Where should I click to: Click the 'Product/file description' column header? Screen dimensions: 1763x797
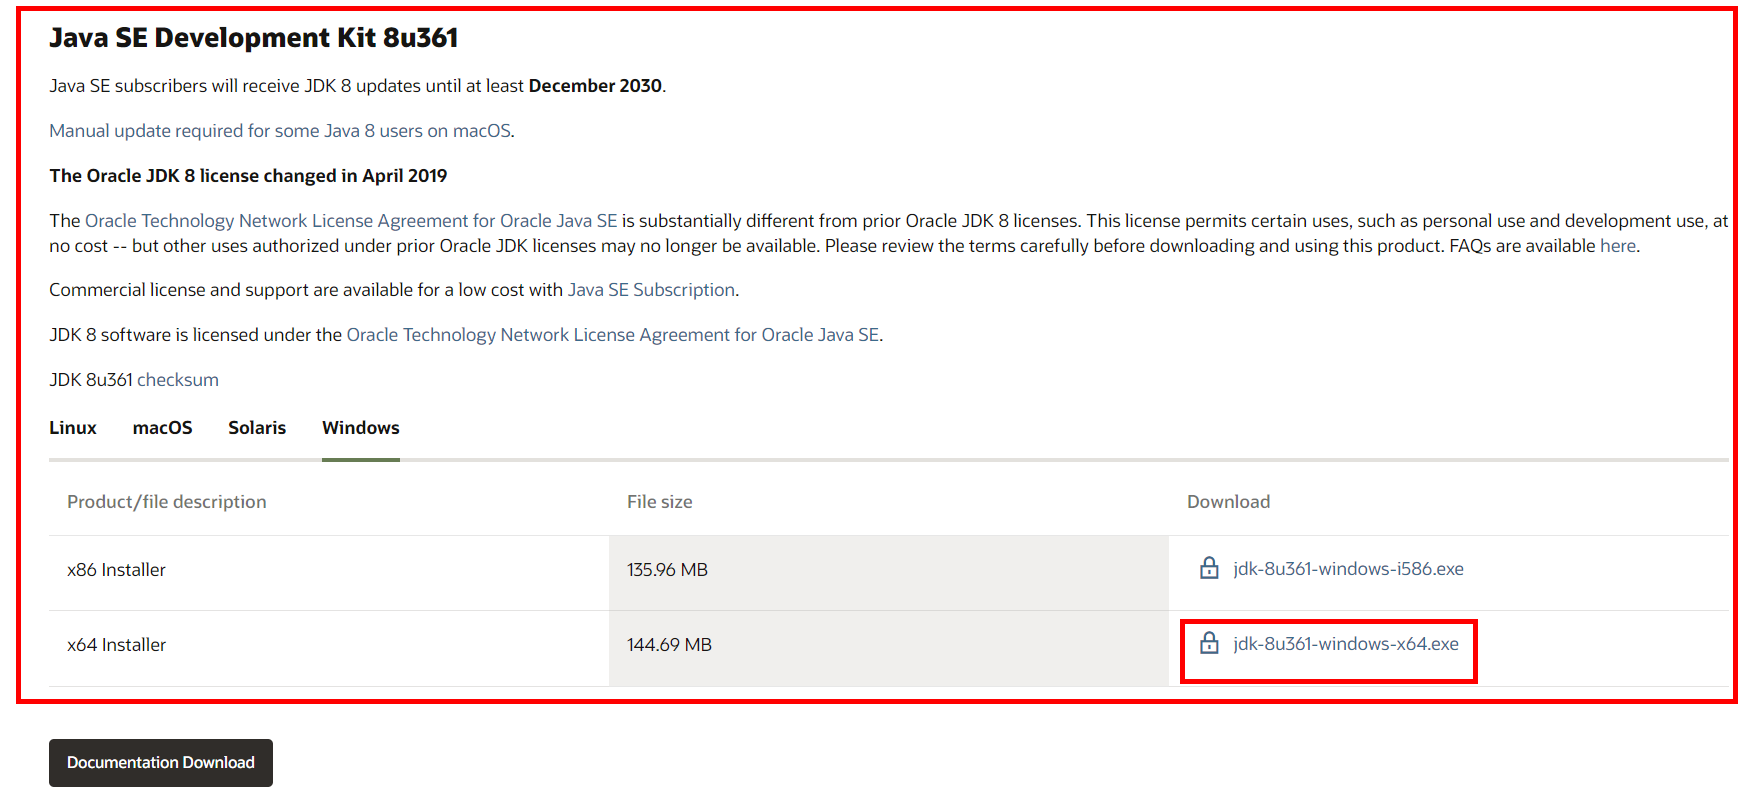coord(167,502)
